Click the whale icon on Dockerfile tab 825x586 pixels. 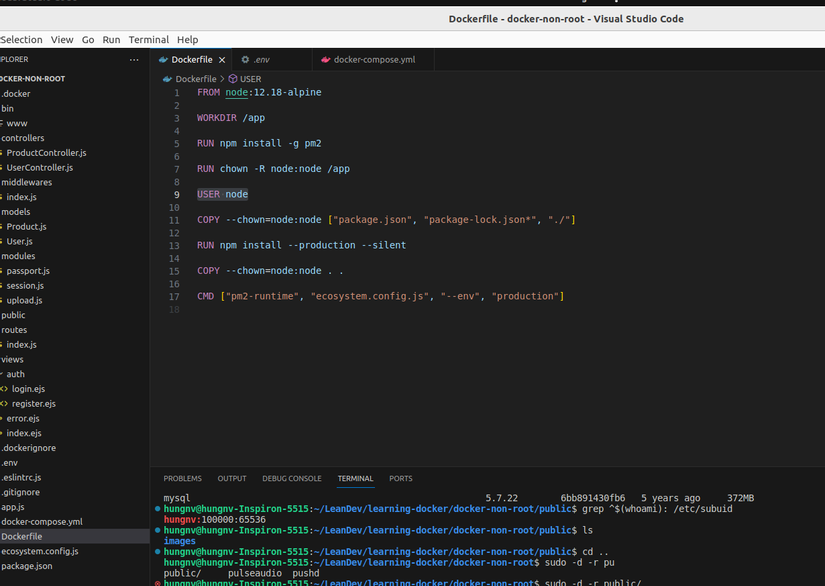164,60
